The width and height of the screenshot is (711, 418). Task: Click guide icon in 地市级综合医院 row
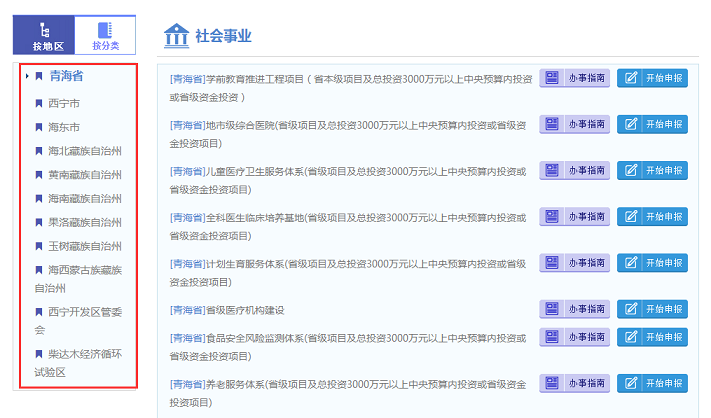coord(552,124)
